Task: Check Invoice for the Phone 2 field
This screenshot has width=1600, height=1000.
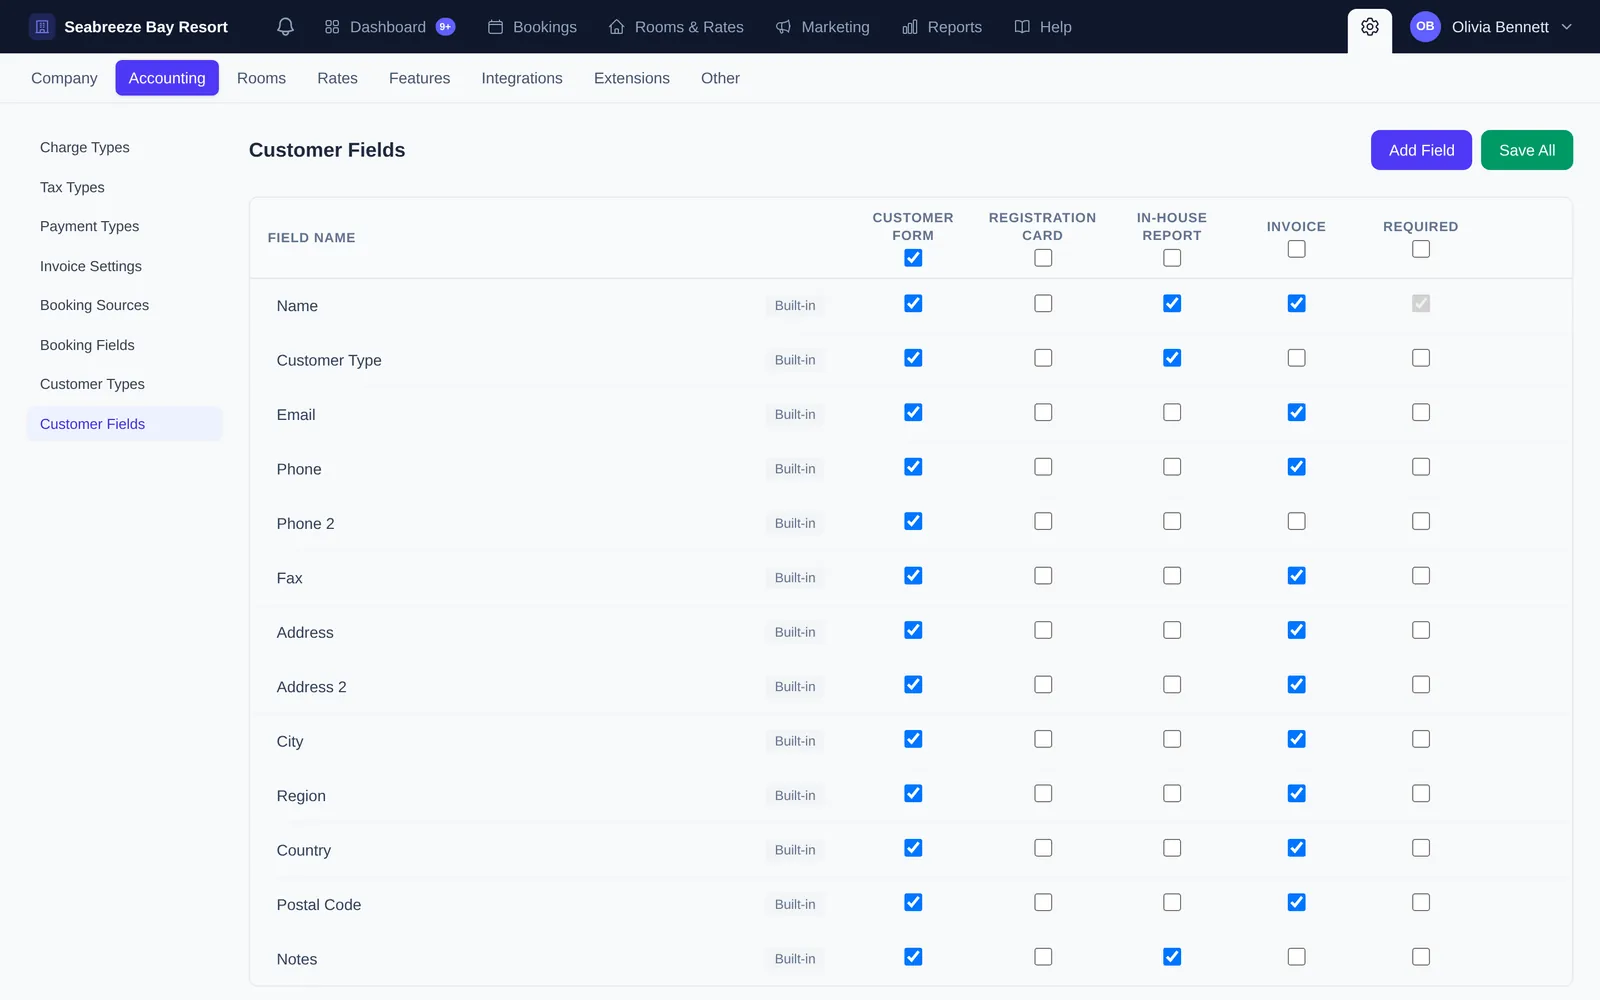Action: pyautogui.click(x=1296, y=521)
